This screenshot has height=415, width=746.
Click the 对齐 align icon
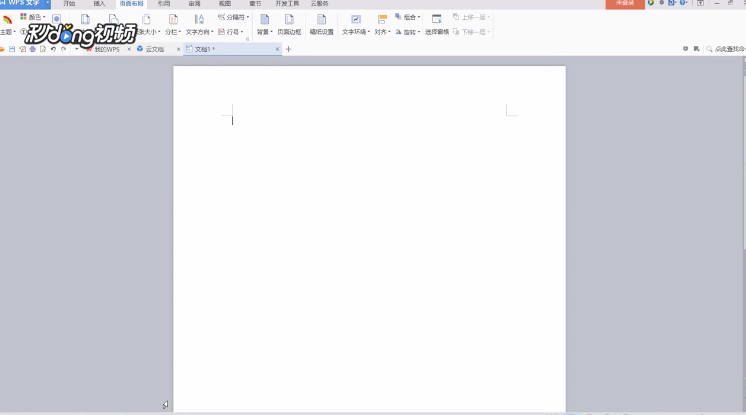(x=382, y=20)
